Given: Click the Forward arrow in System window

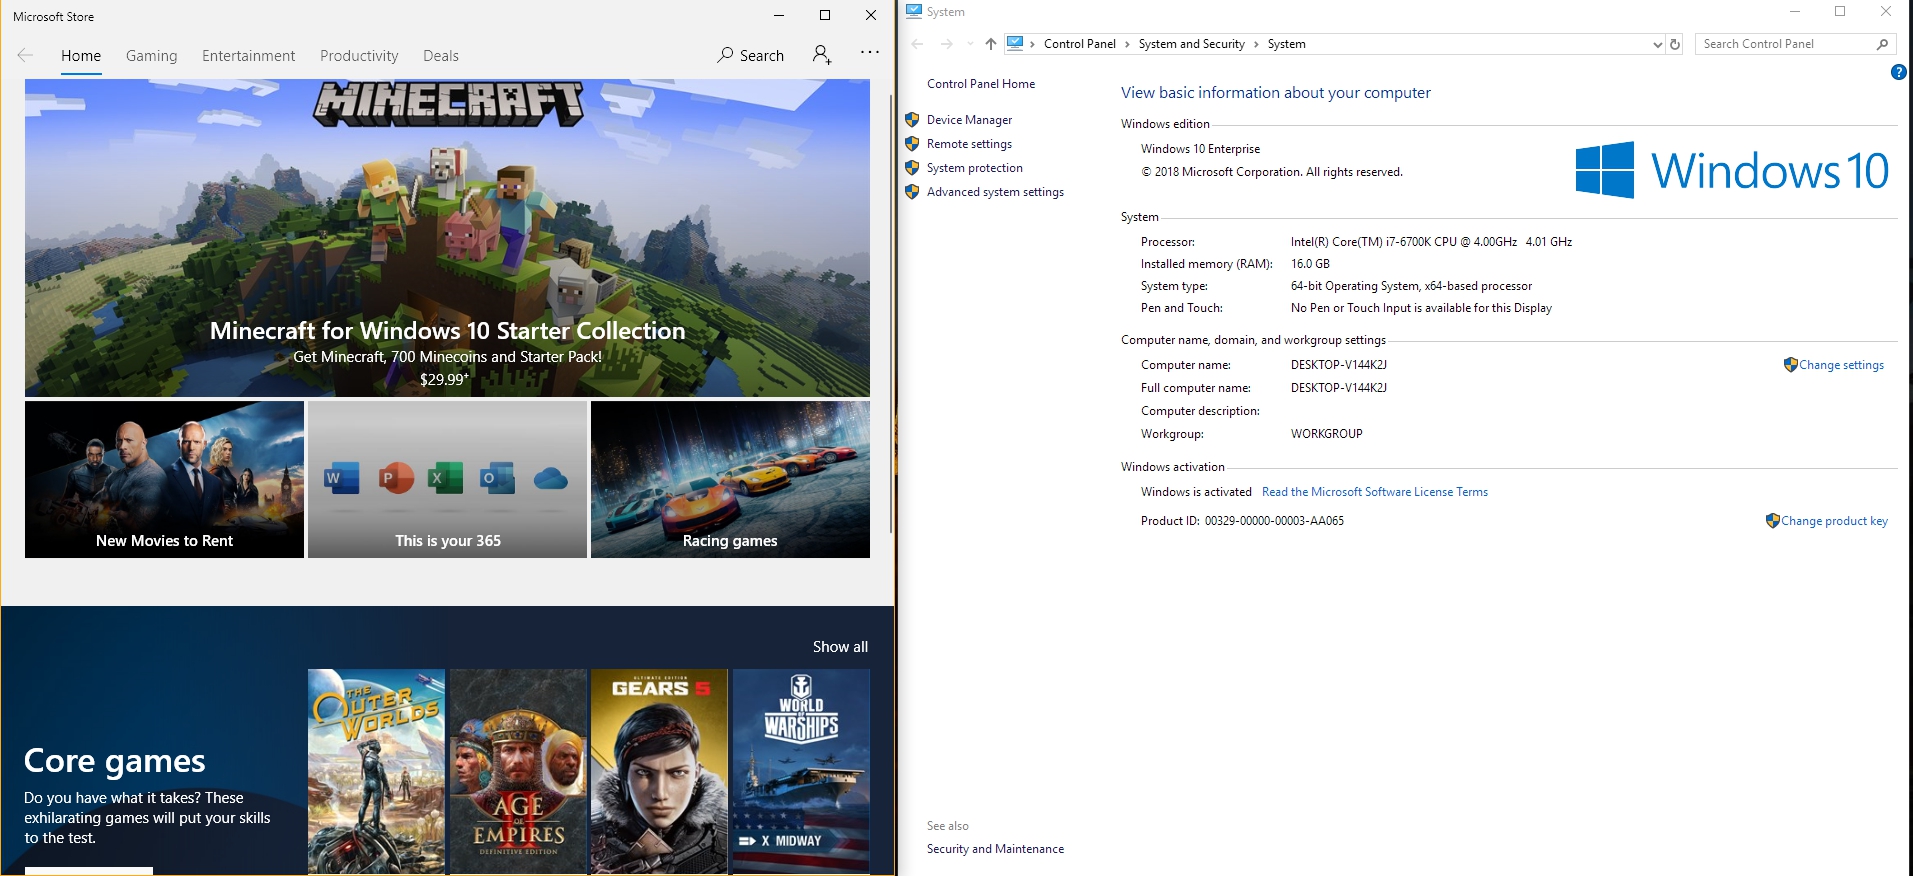Looking at the screenshot, I should point(947,44).
